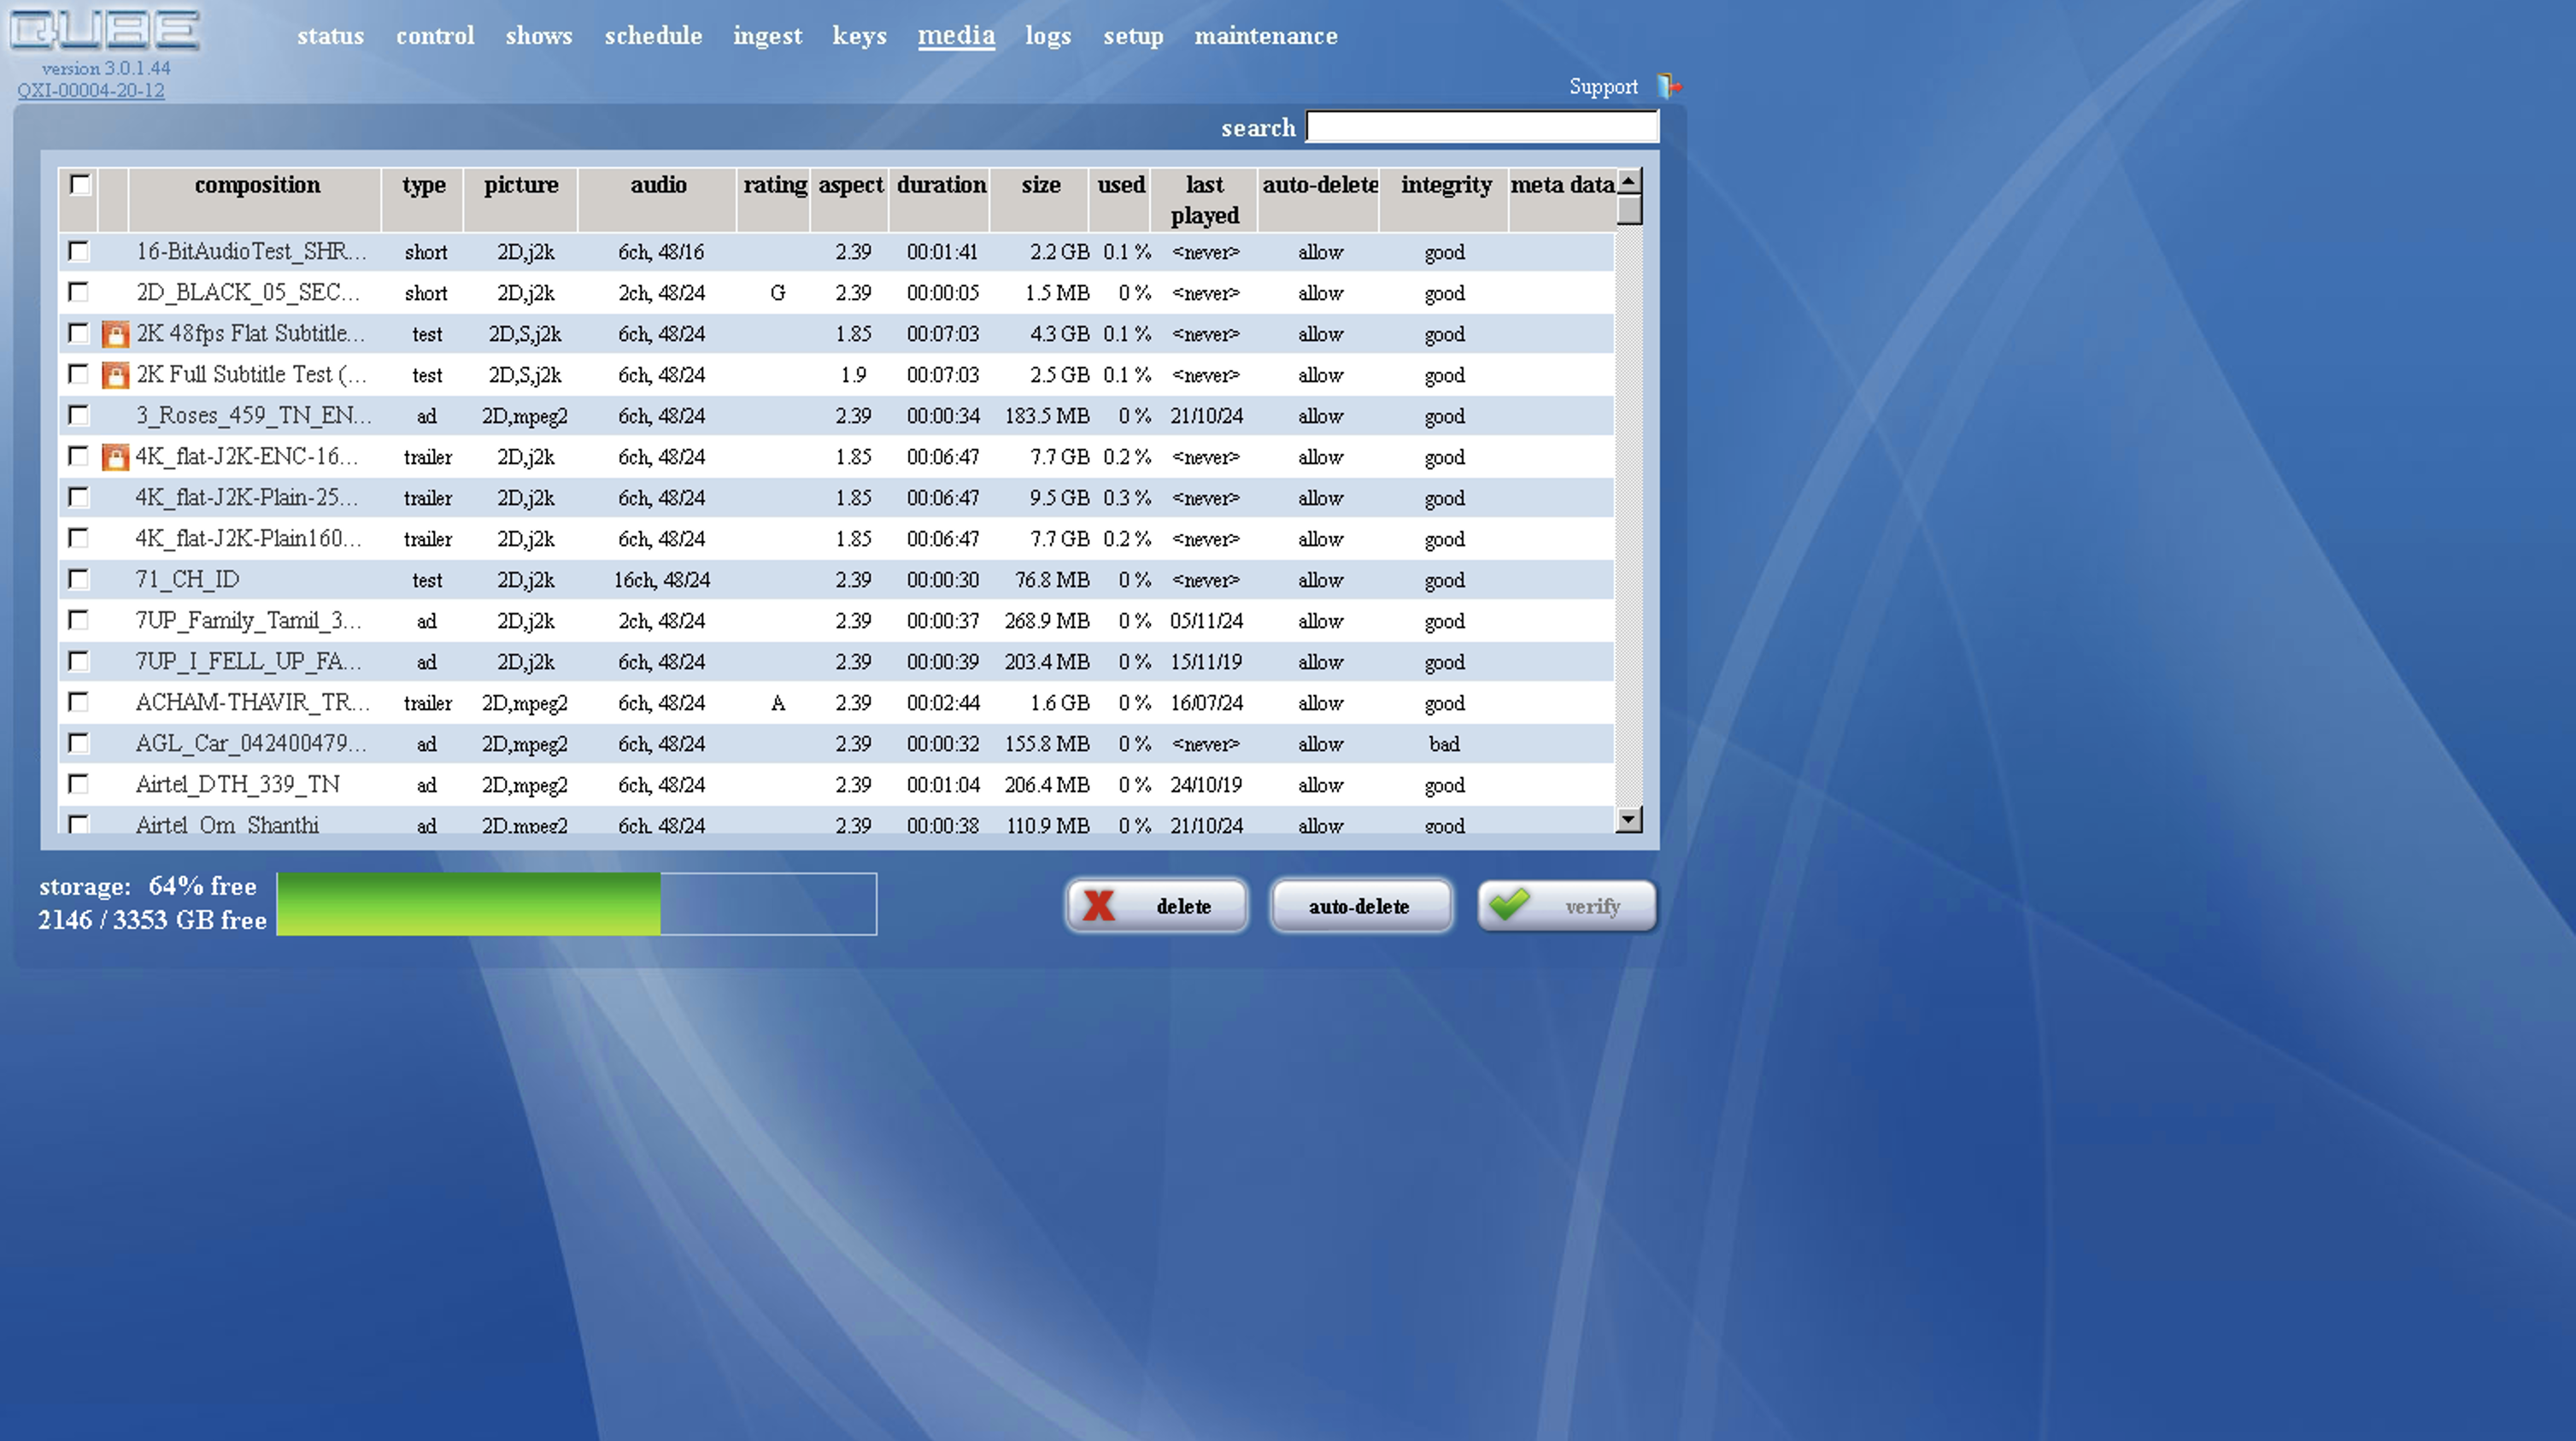The image size is (2576, 1441).
Task: Click the table scrollbar thumb
Action: 1629,210
